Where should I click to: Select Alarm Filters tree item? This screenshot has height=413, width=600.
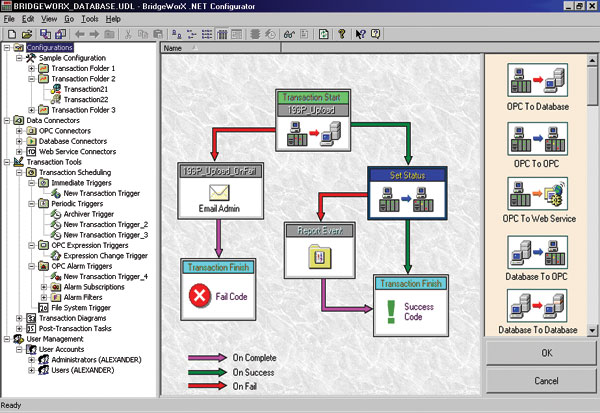[x=83, y=297]
